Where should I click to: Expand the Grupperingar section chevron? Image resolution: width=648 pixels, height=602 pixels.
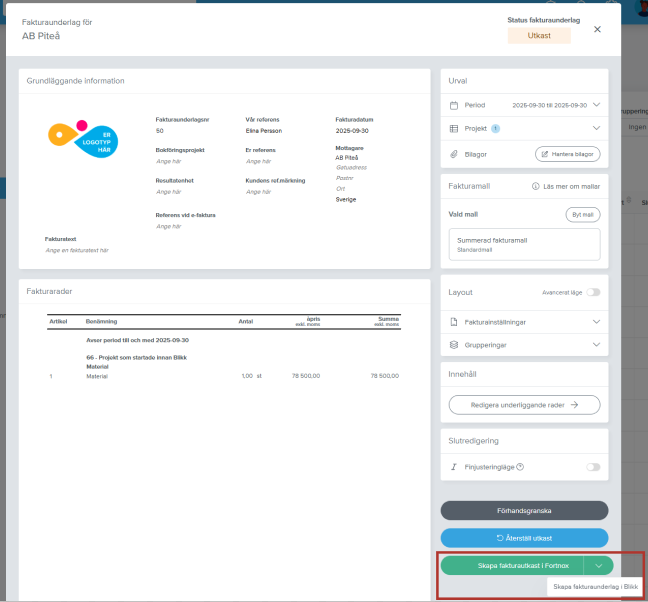(x=597, y=345)
